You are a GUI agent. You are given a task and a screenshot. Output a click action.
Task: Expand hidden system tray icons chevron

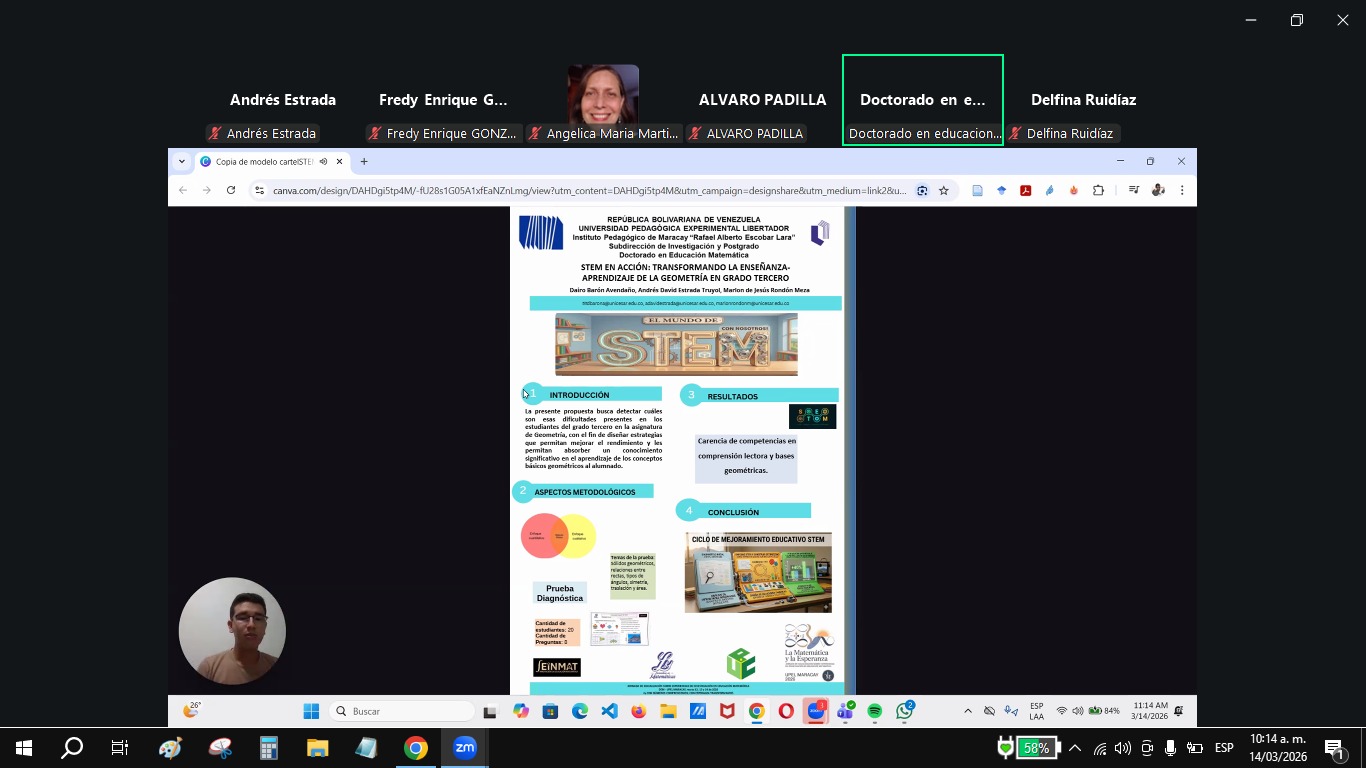(x=1075, y=748)
